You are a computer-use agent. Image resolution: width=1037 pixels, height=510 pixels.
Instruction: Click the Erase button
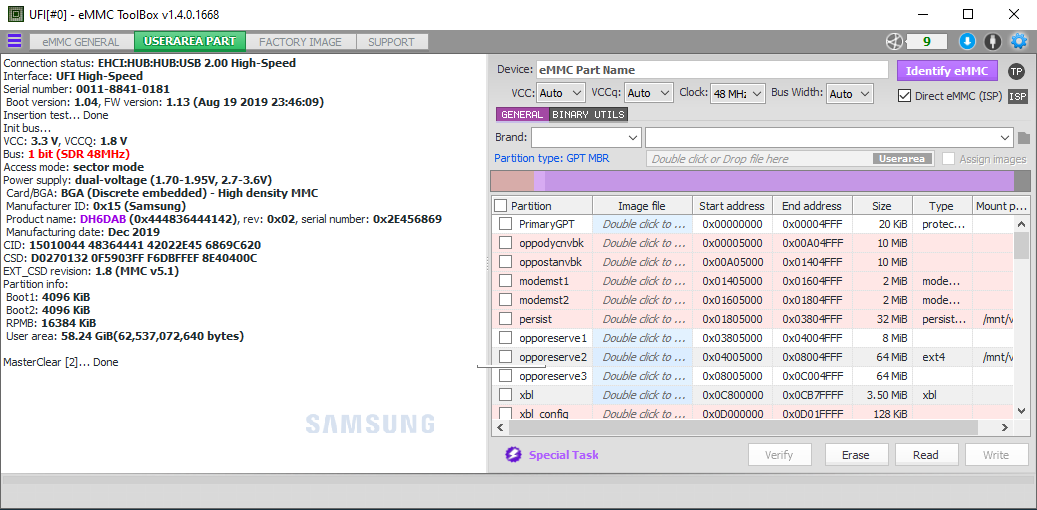click(855, 455)
